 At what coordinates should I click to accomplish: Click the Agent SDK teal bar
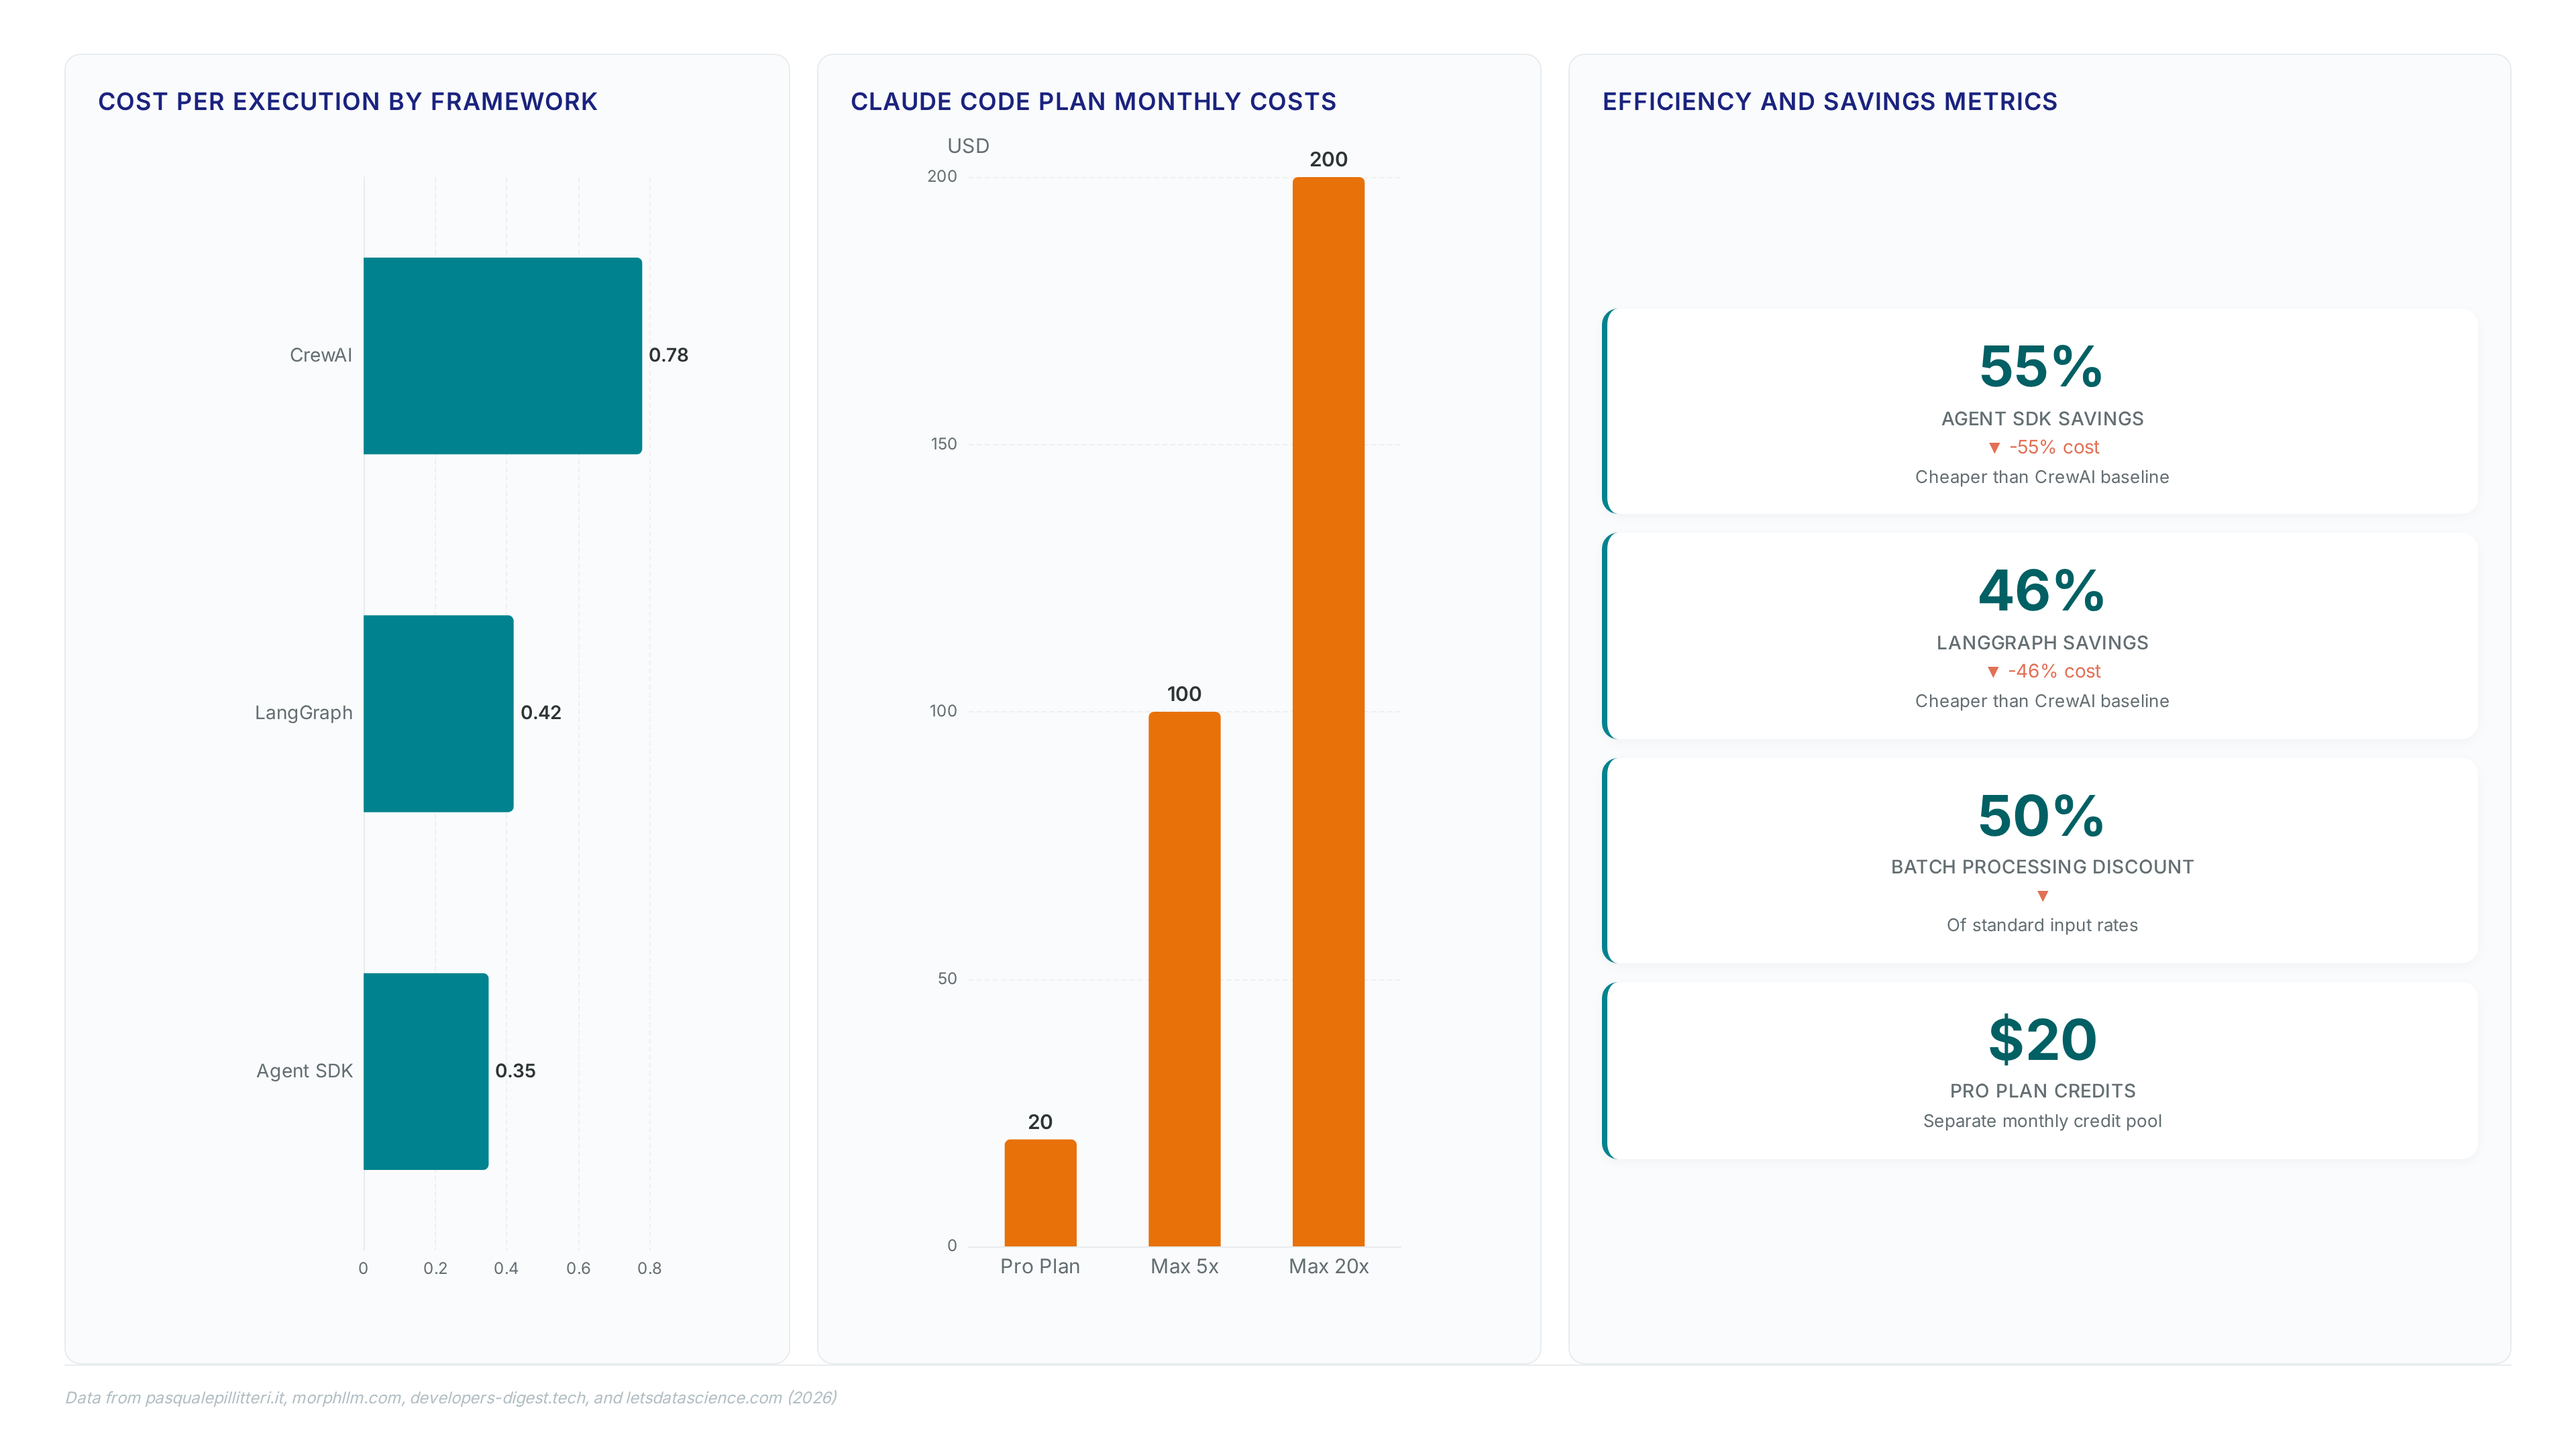[426, 1071]
